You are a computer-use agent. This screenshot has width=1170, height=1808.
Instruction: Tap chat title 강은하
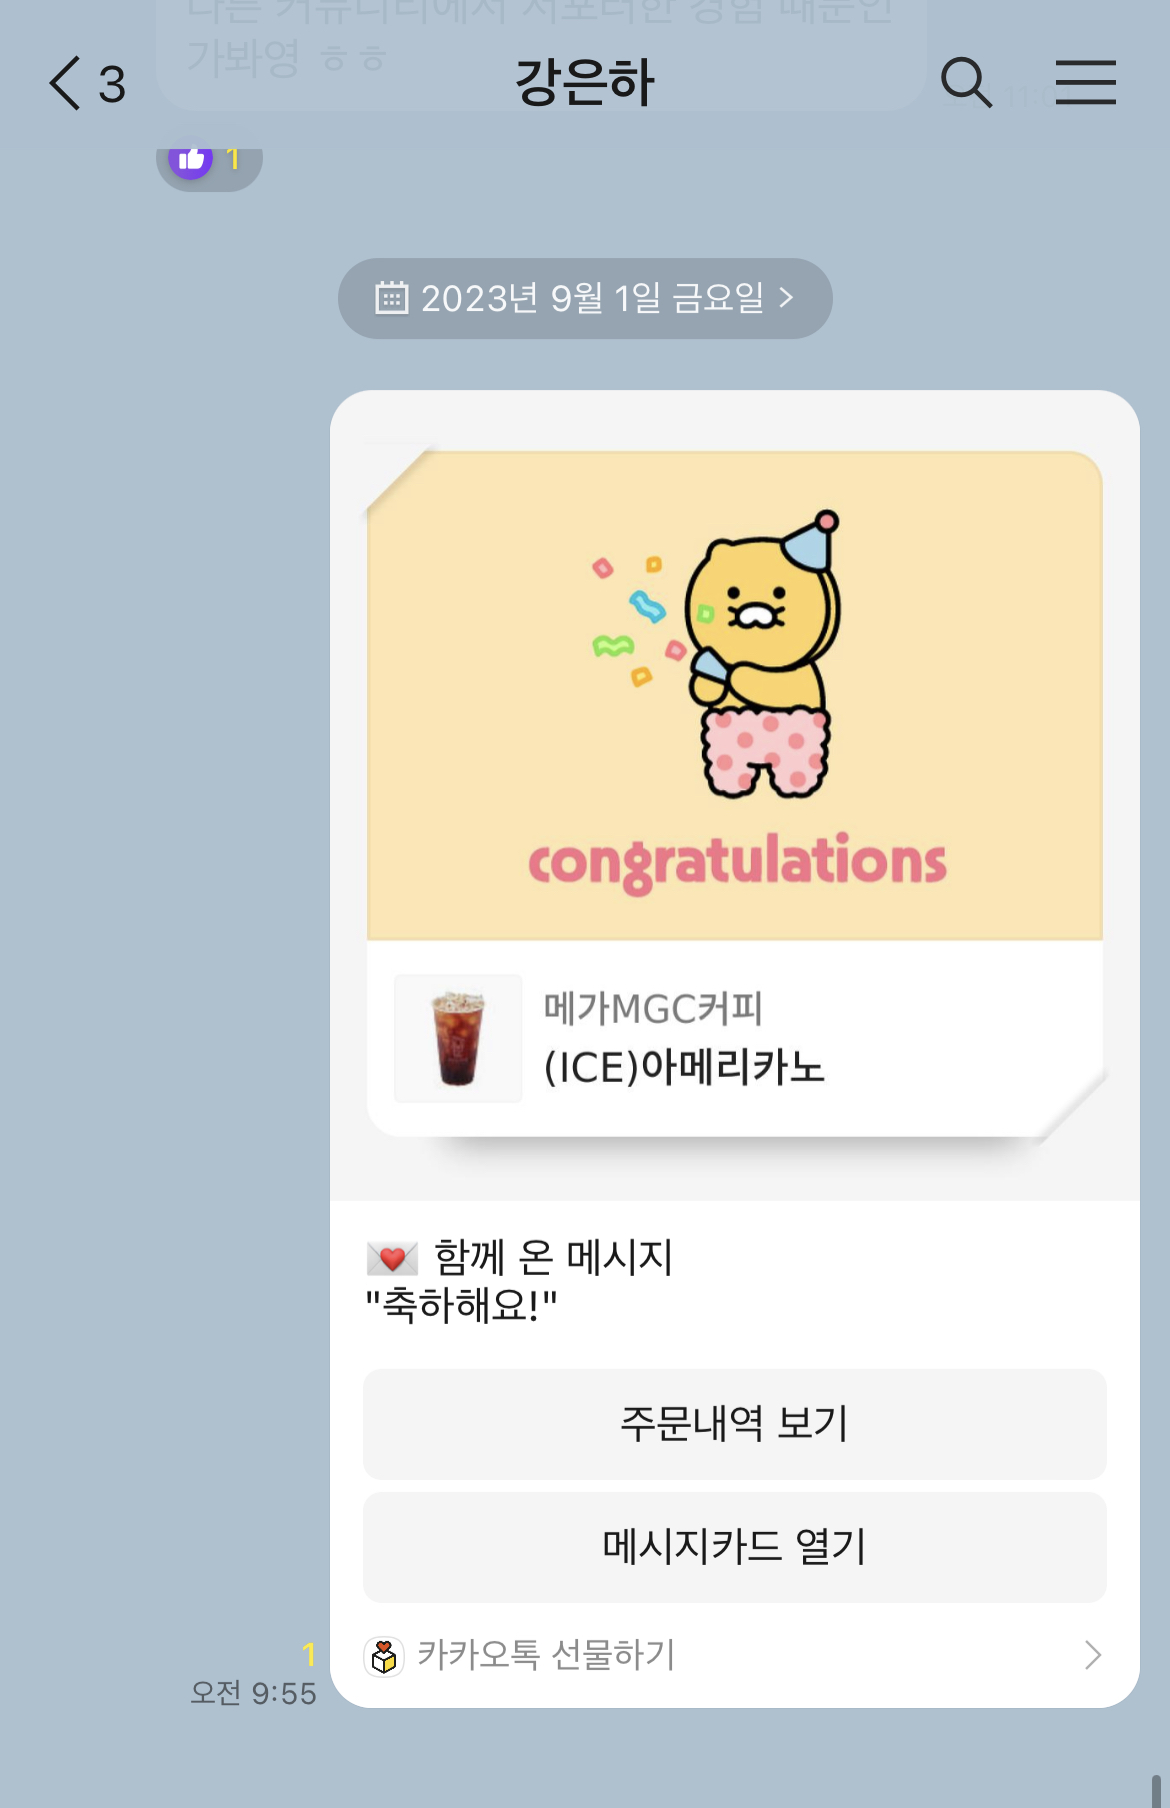point(585,83)
